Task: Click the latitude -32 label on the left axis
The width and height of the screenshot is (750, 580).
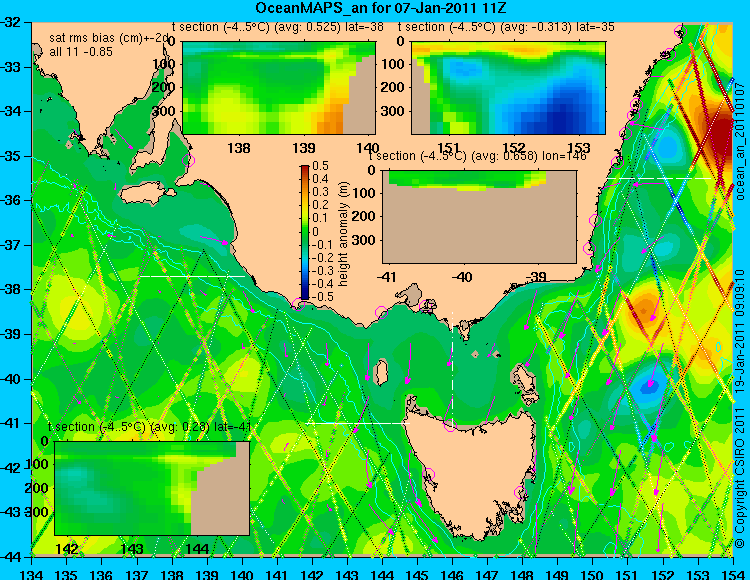Action: pyautogui.click(x=10, y=22)
